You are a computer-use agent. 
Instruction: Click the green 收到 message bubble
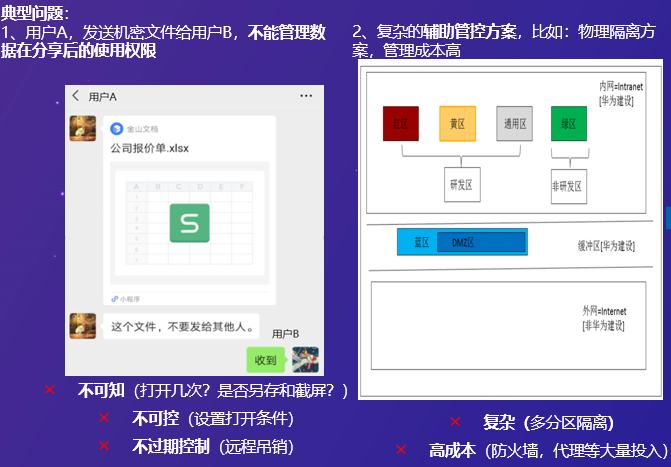pyautogui.click(x=266, y=360)
